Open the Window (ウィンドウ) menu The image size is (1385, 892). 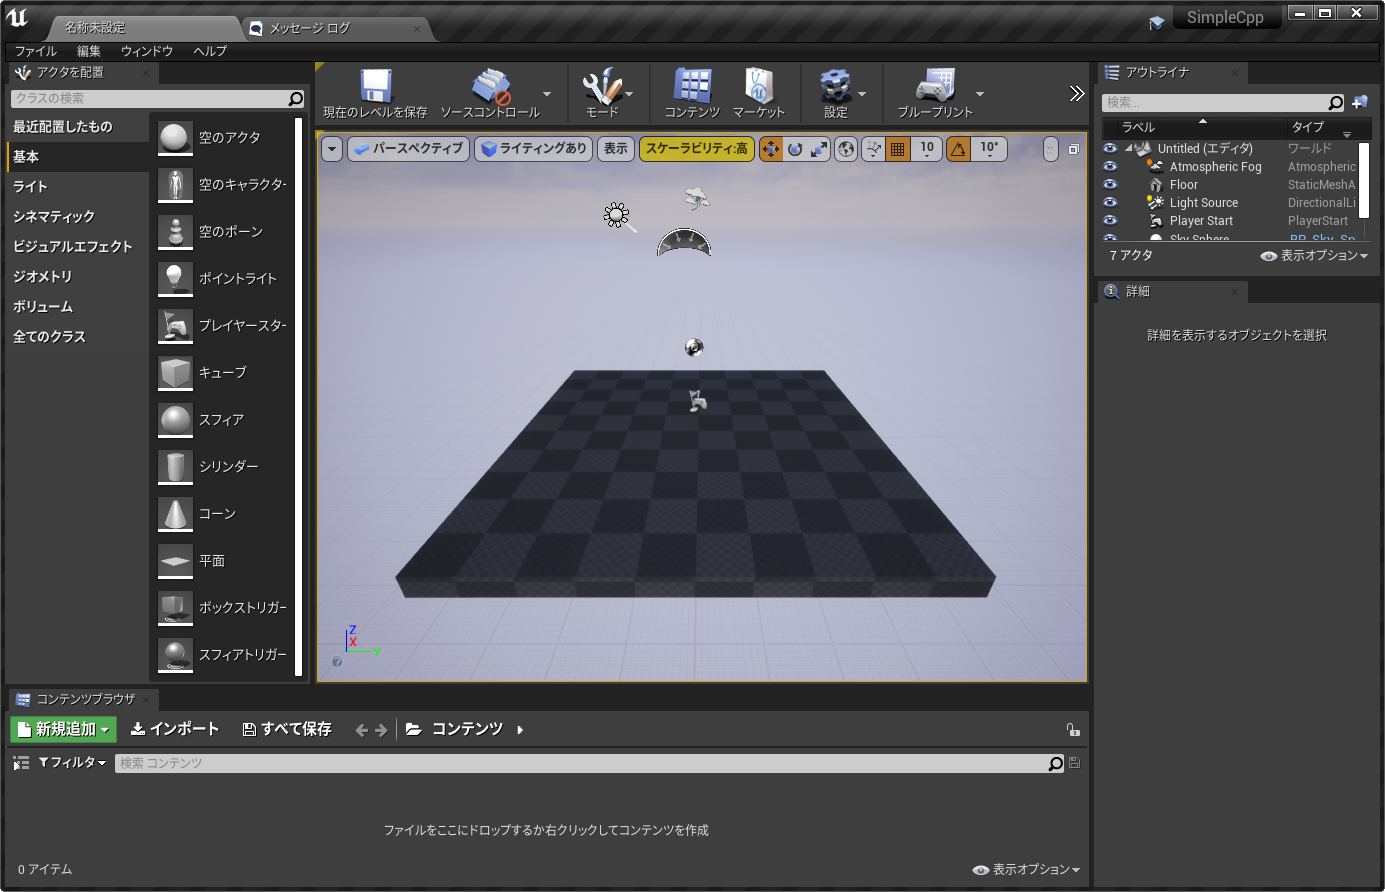click(x=147, y=51)
